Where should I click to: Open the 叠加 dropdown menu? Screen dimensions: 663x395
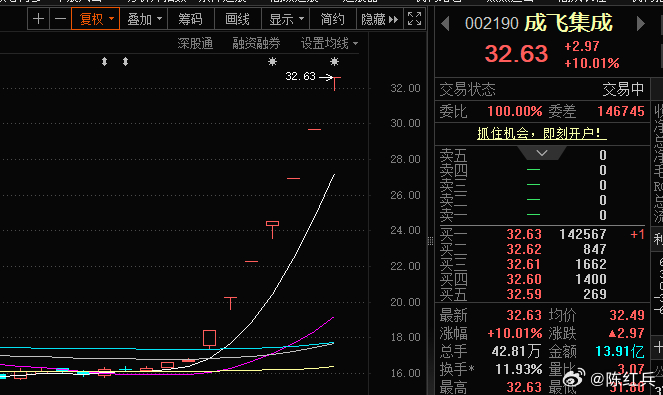(x=144, y=19)
